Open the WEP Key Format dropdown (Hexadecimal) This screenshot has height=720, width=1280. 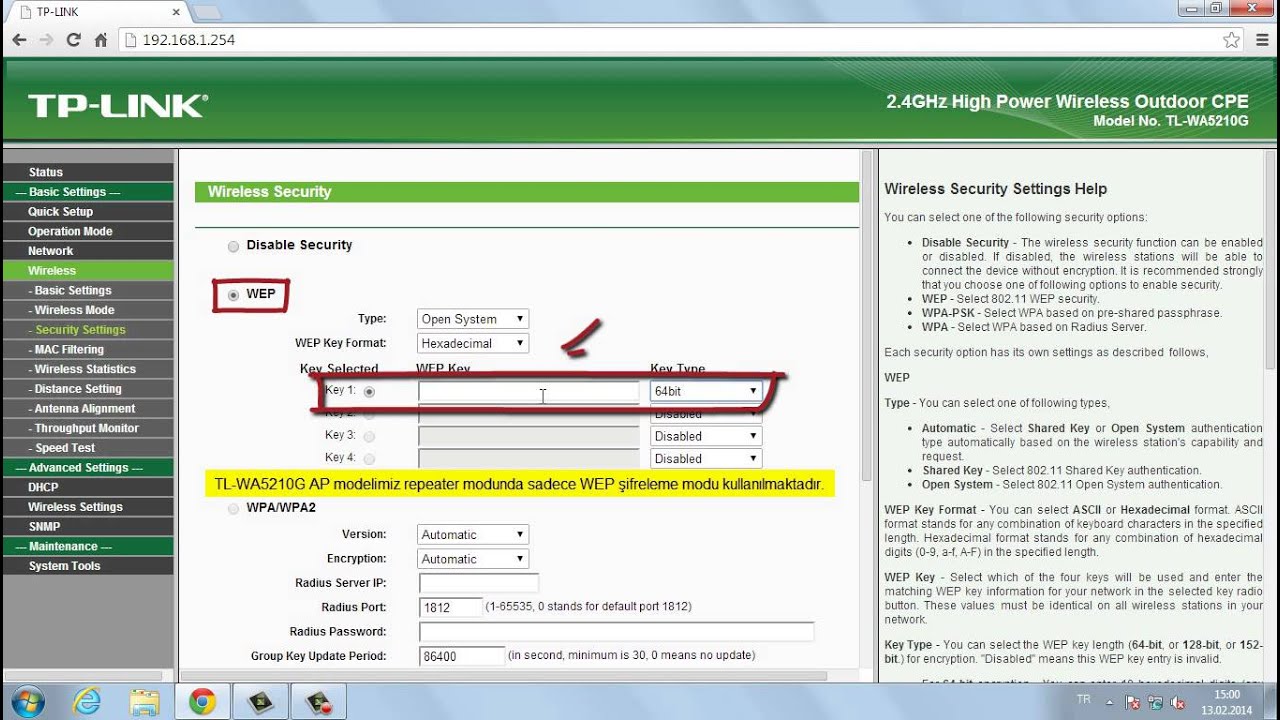(x=473, y=343)
